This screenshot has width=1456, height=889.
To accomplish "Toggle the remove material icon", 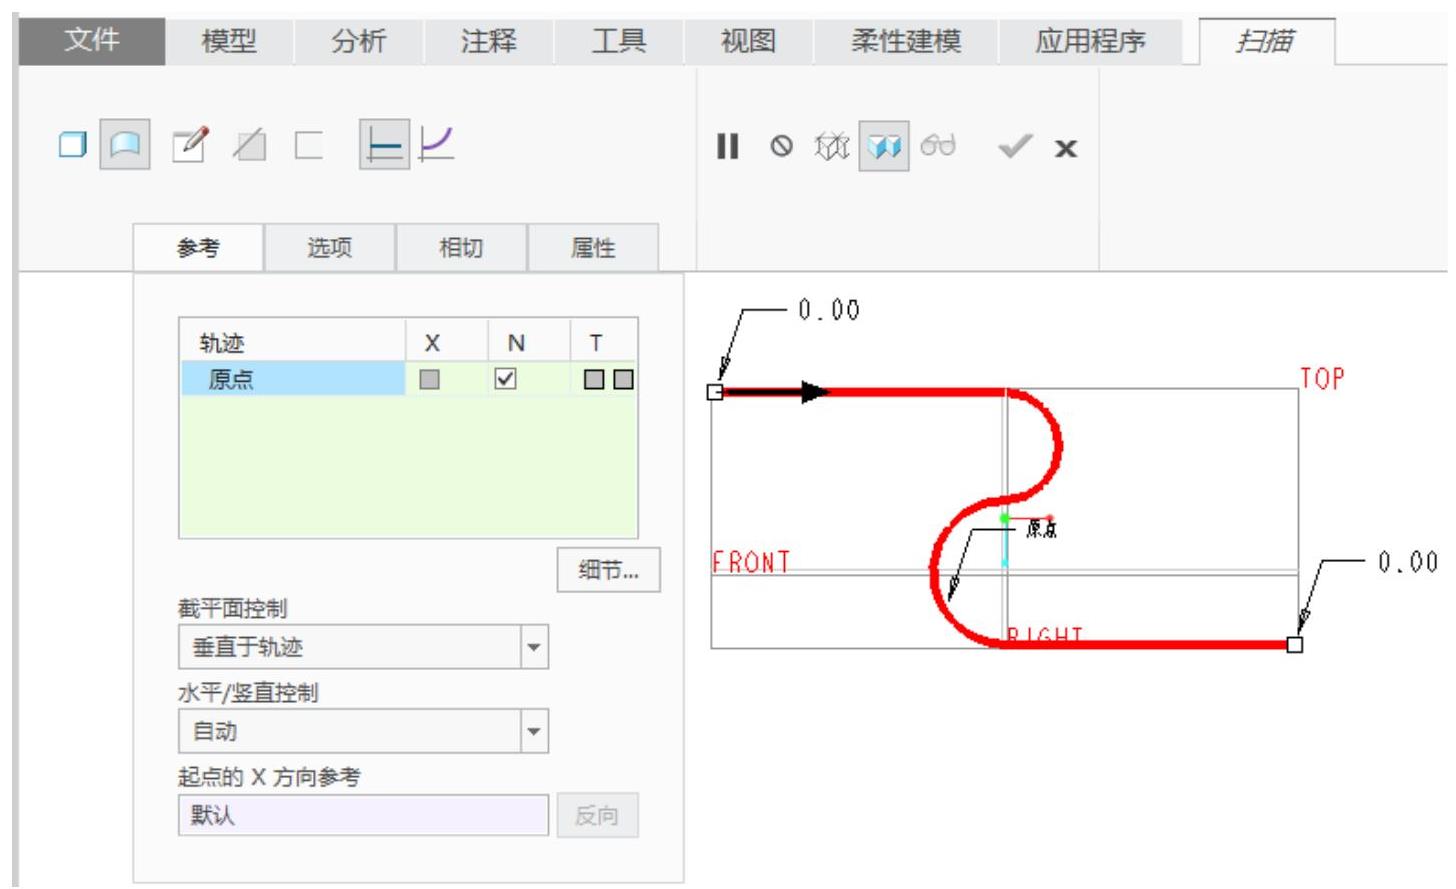I will tap(250, 146).
